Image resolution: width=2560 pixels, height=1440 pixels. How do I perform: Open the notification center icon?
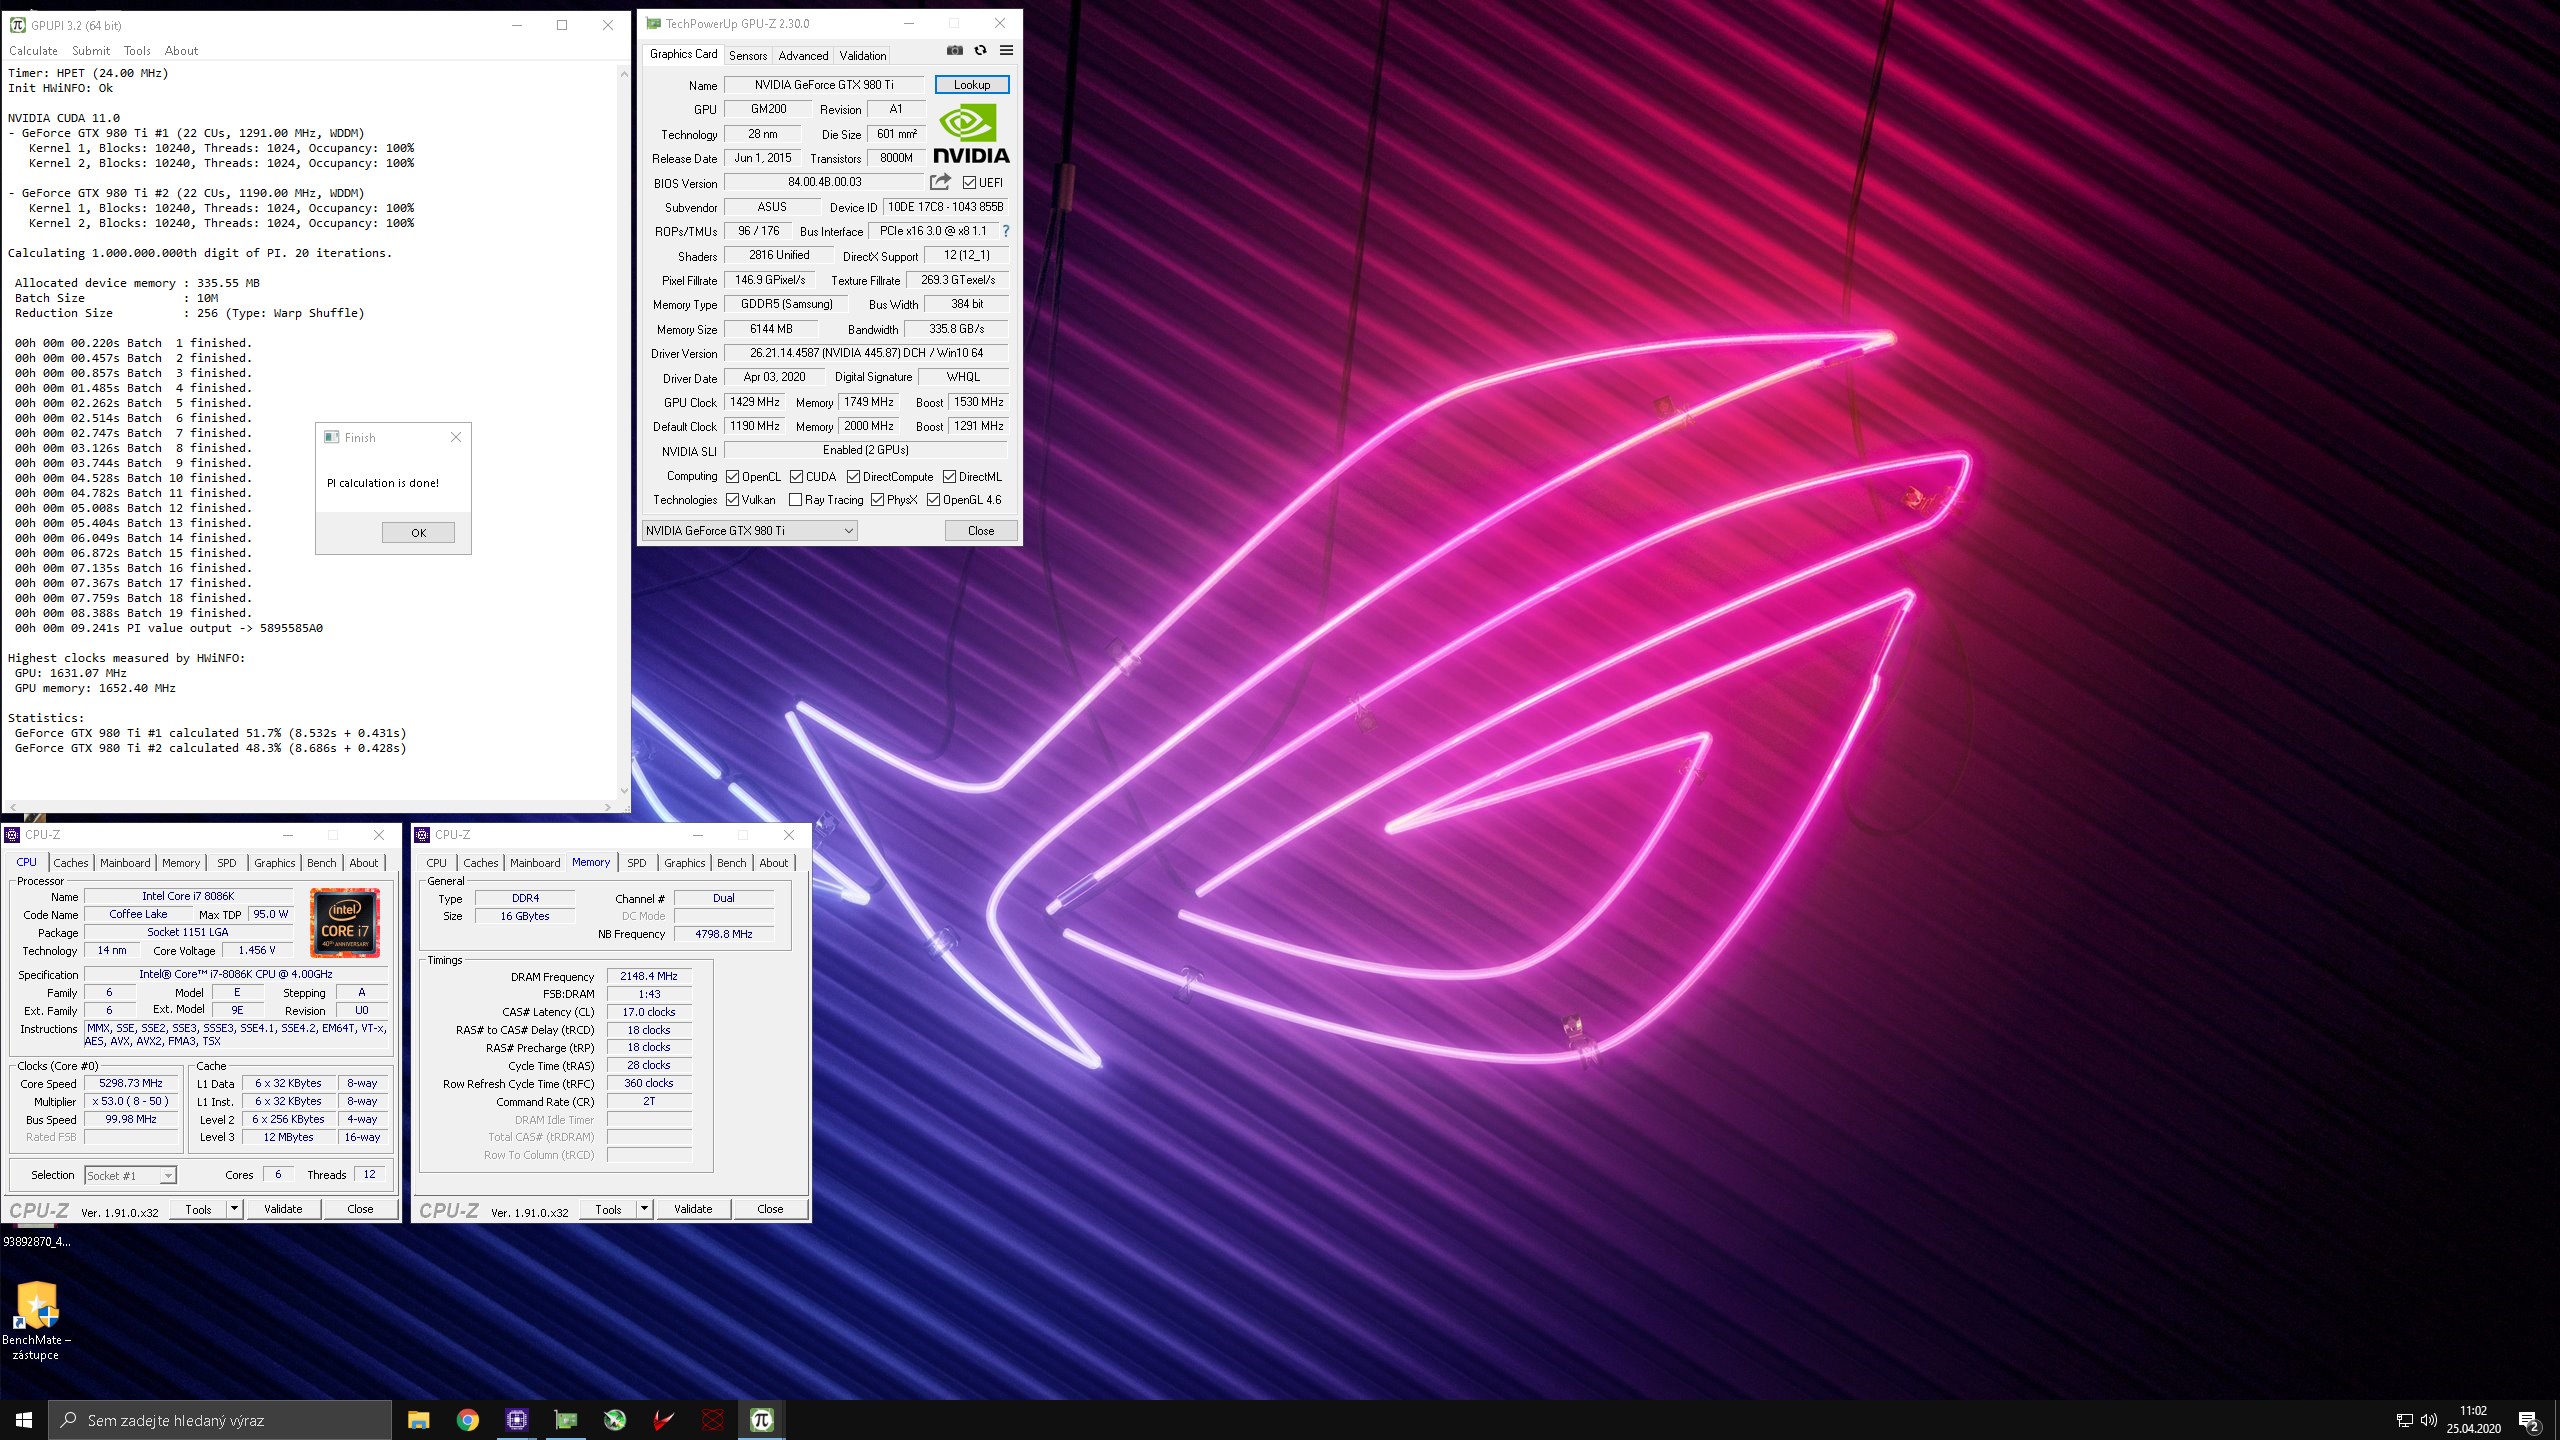point(2529,1420)
